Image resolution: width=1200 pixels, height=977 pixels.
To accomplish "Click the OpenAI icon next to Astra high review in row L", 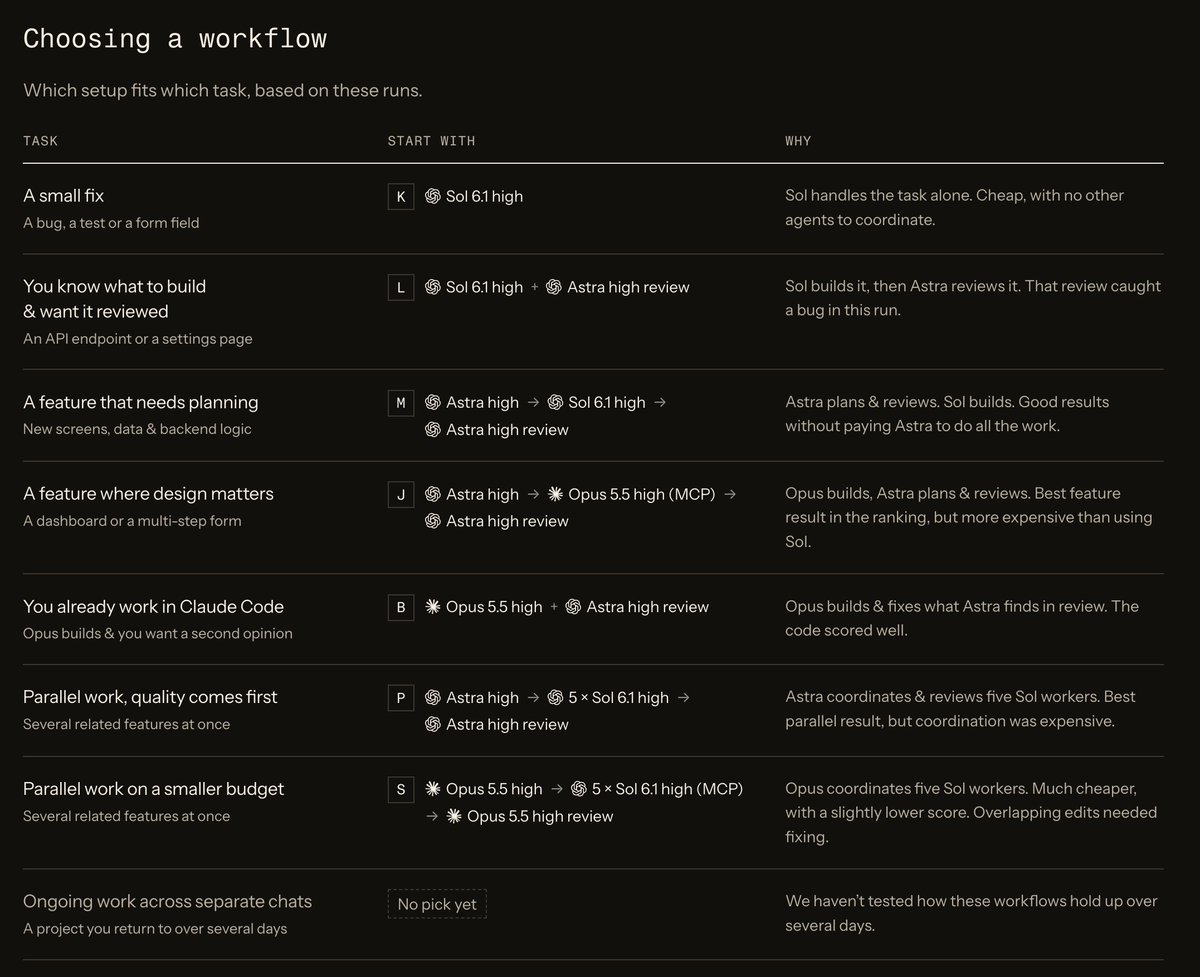I will [x=554, y=288].
